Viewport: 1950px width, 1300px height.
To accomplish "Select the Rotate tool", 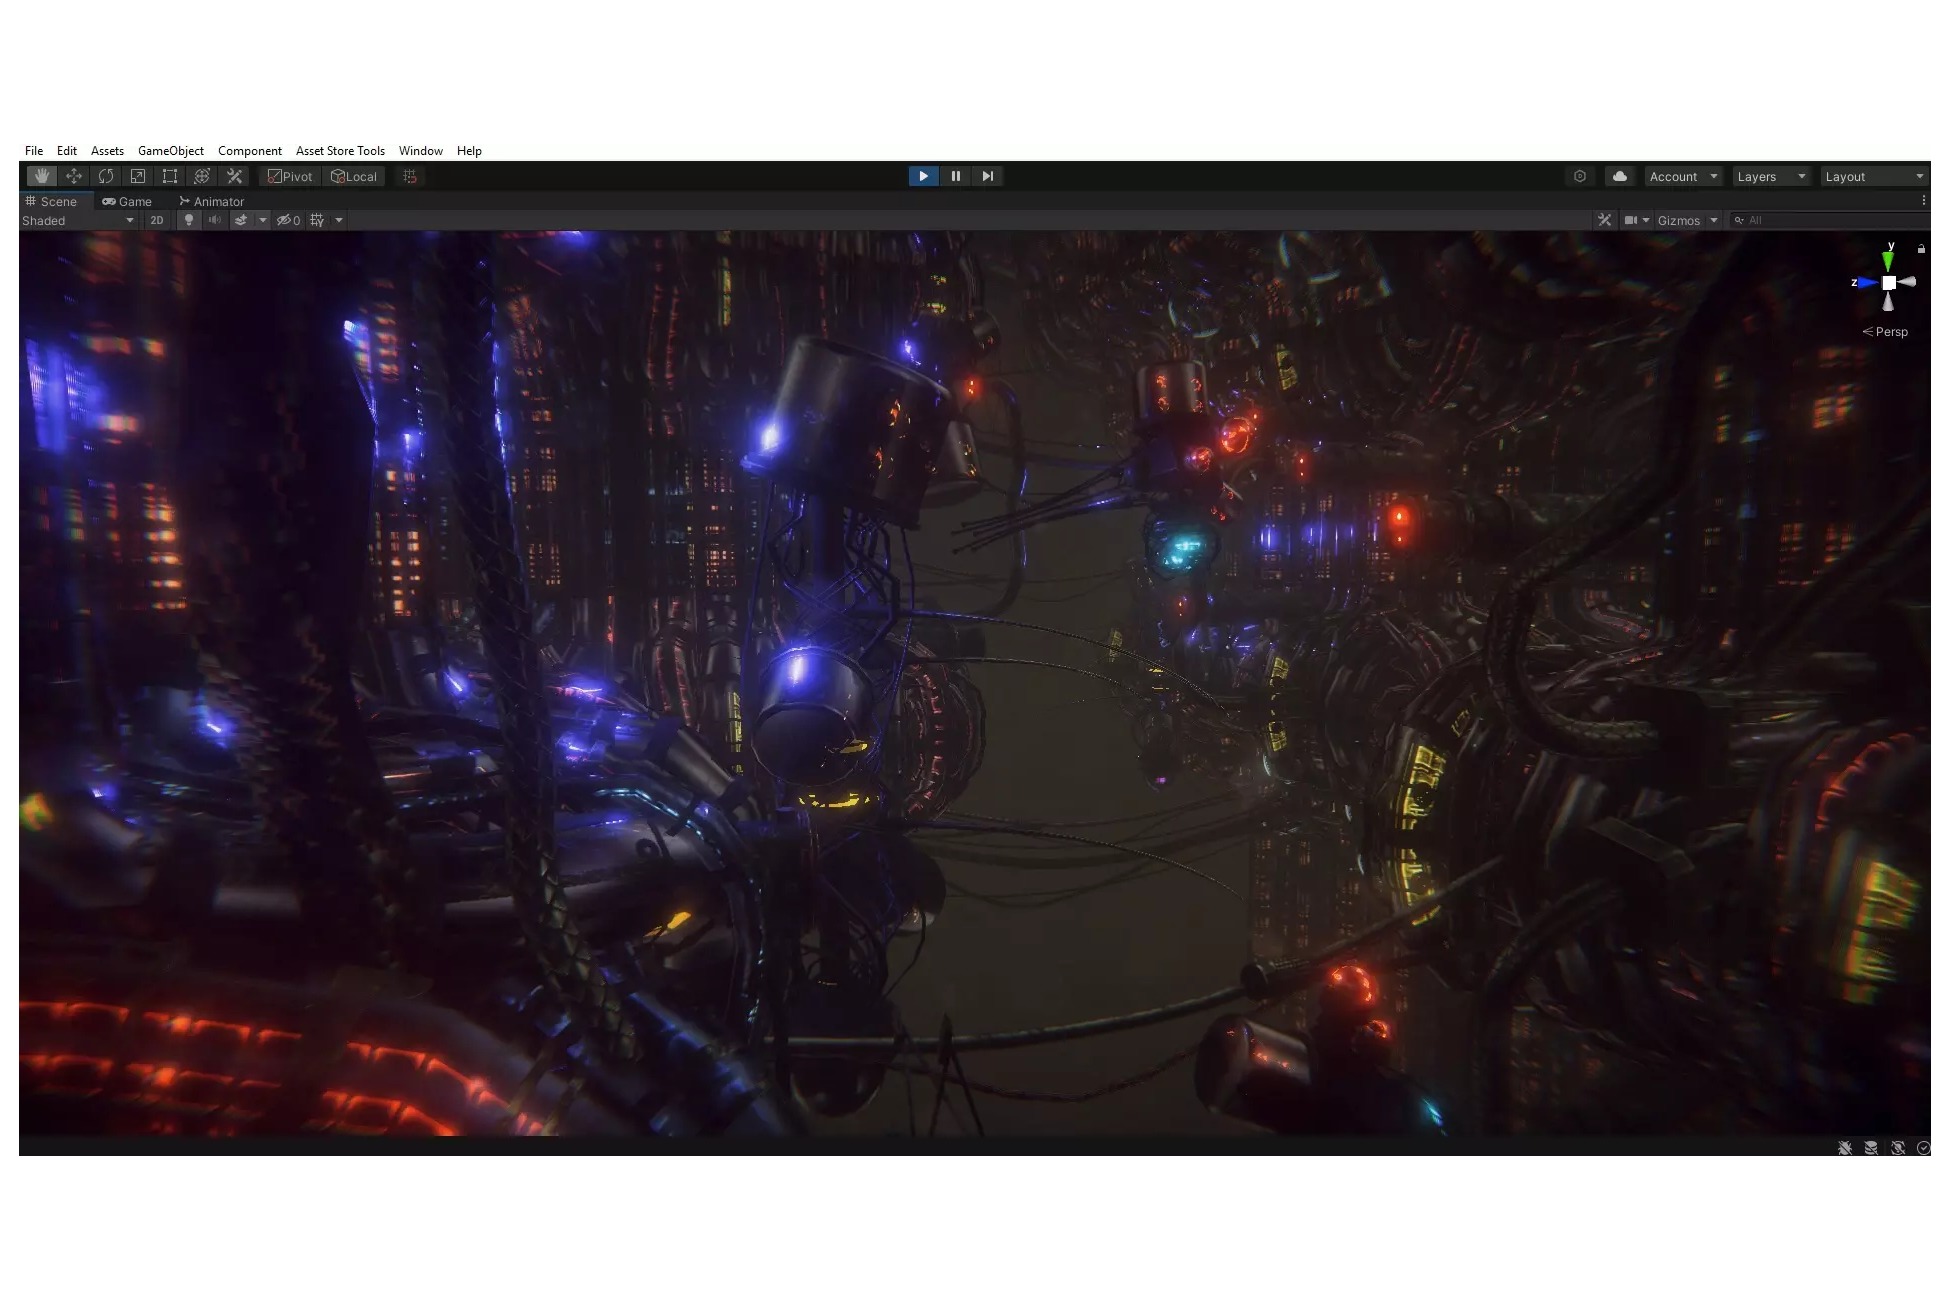I will pos(105,176).
